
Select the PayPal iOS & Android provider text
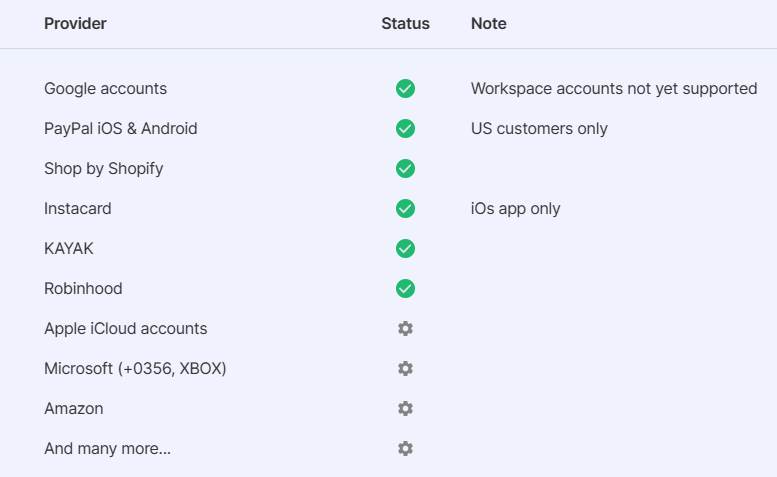(x=121, y=129)
